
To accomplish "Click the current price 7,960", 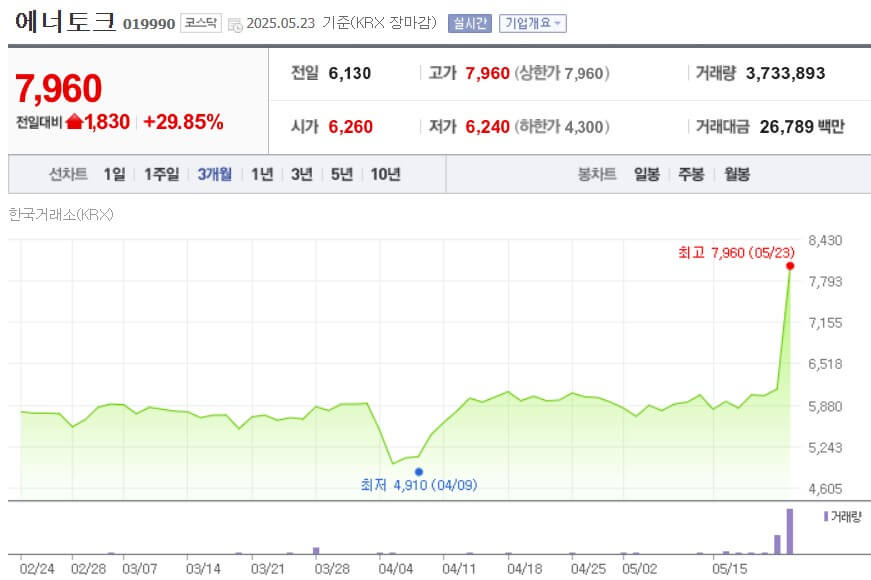I will (x=58, y=88).
